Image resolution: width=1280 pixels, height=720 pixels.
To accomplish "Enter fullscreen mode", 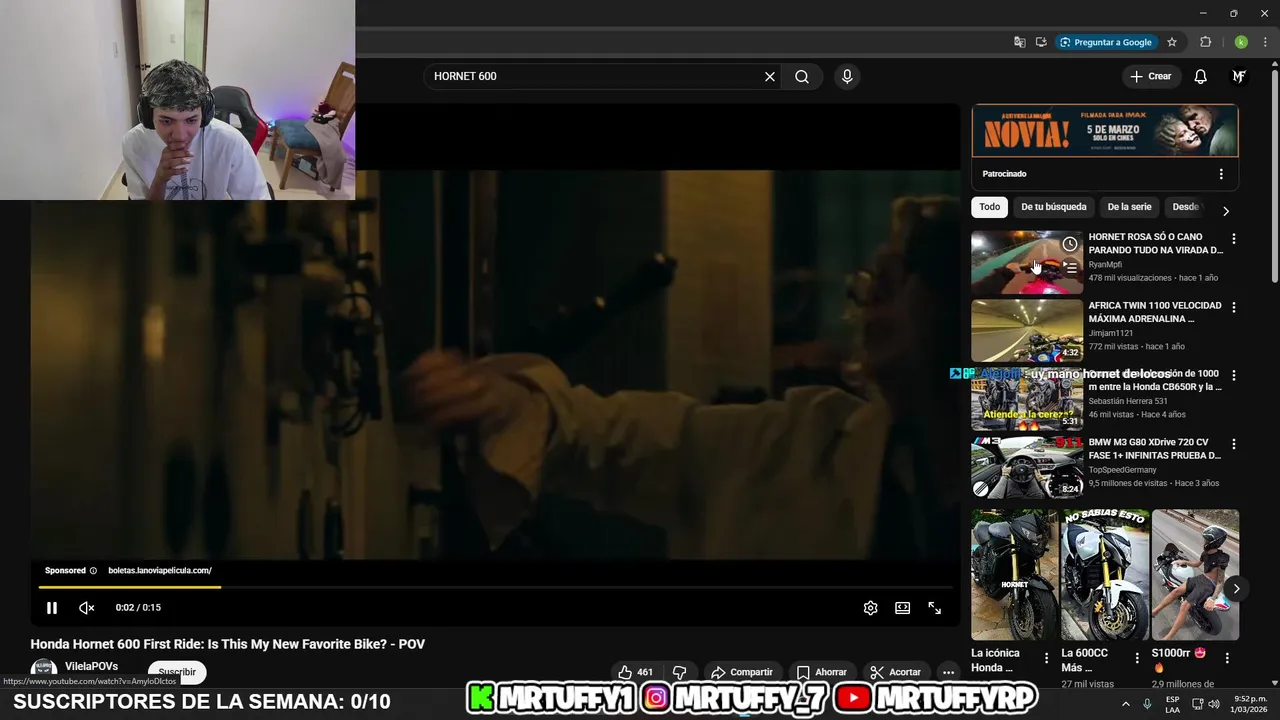I will coord(934,608).
